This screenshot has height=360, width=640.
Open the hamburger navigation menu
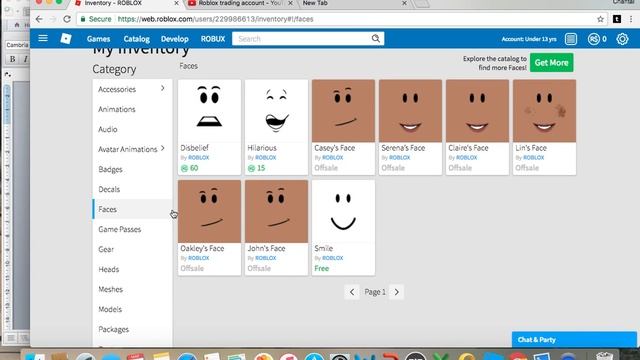(x=43, y=38)
